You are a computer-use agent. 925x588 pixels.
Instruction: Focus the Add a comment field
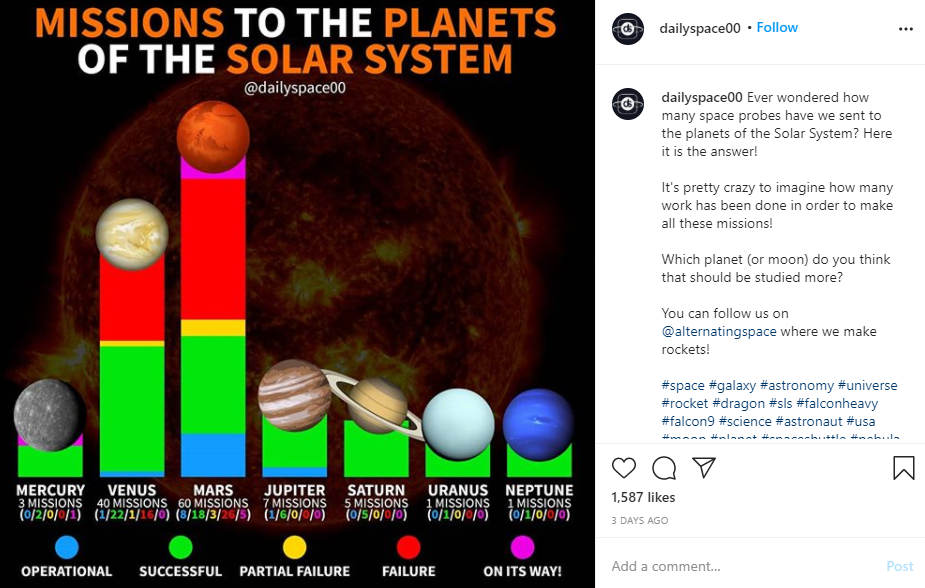click(740, 566)
